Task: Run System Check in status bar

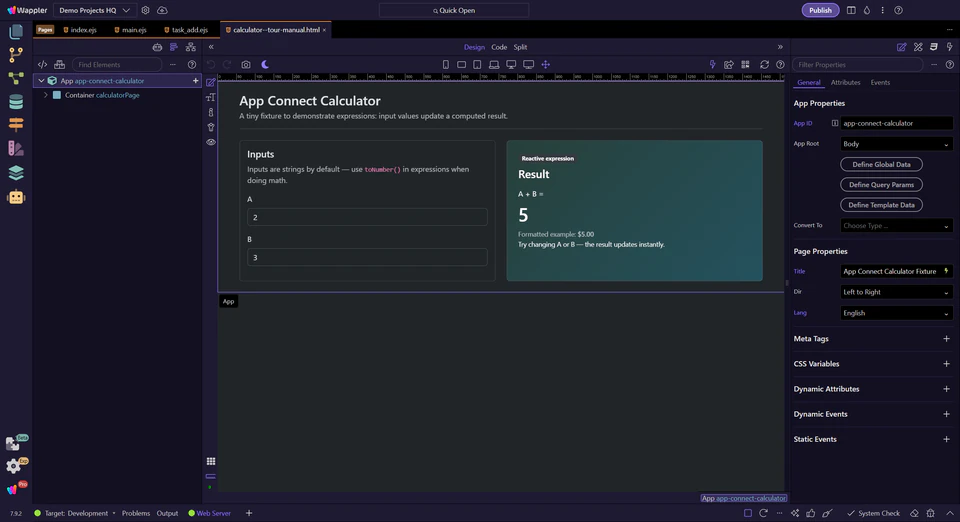Action: pyautogui.click(x=873, y=513)
